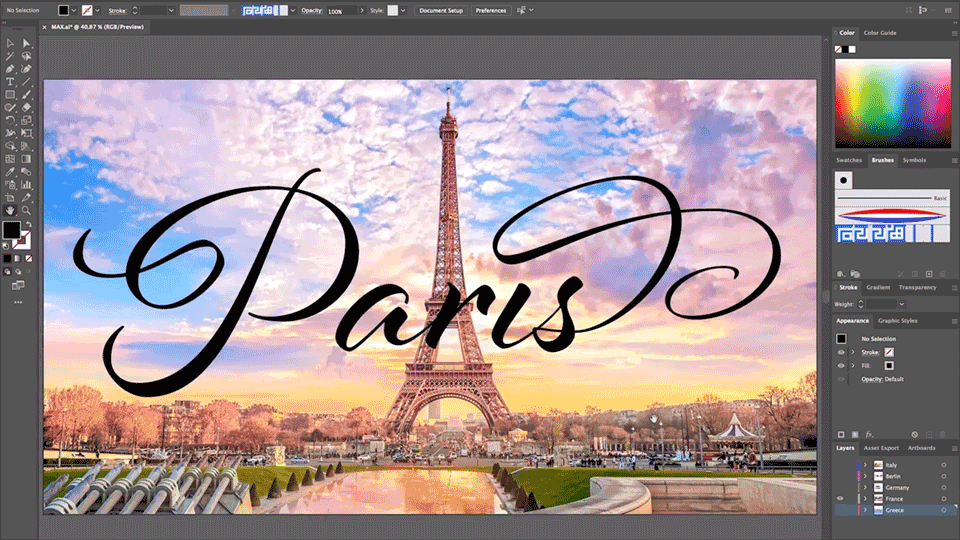Open the Graphic Styles tab
This screenshot has width=960, height=540.
tap(898, 321)
